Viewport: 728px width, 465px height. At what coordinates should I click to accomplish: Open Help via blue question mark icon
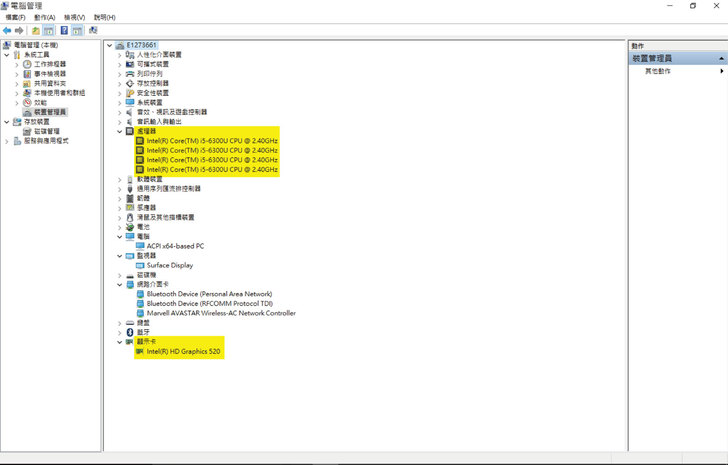64,31
